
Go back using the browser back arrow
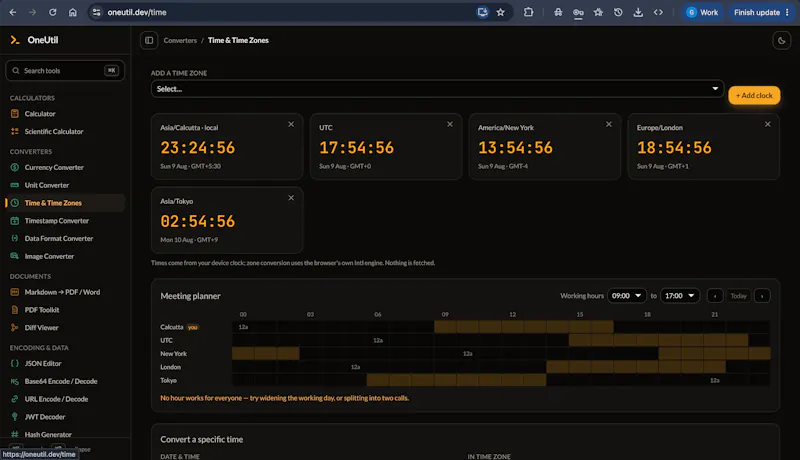[x=13, y=12]
